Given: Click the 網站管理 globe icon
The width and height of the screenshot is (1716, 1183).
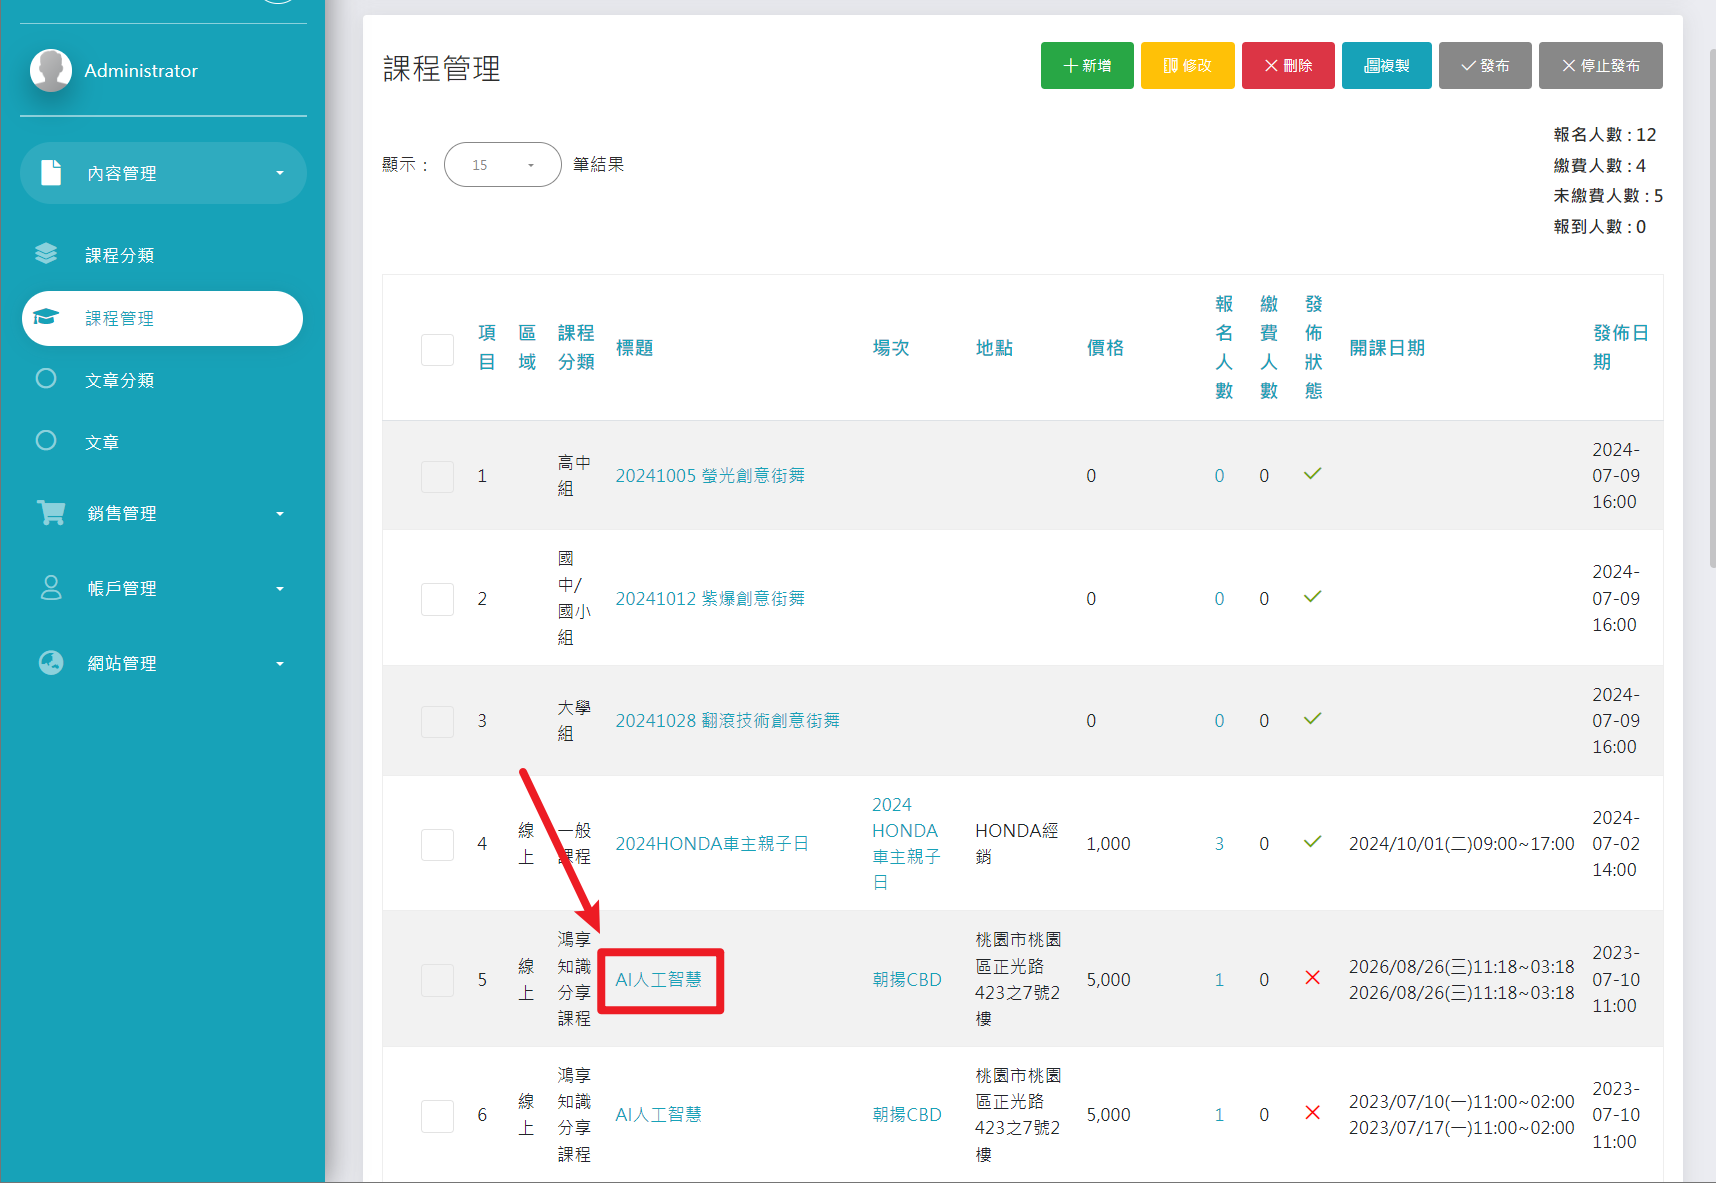Looking at the screenshot, I should click(x=51, y=663).
